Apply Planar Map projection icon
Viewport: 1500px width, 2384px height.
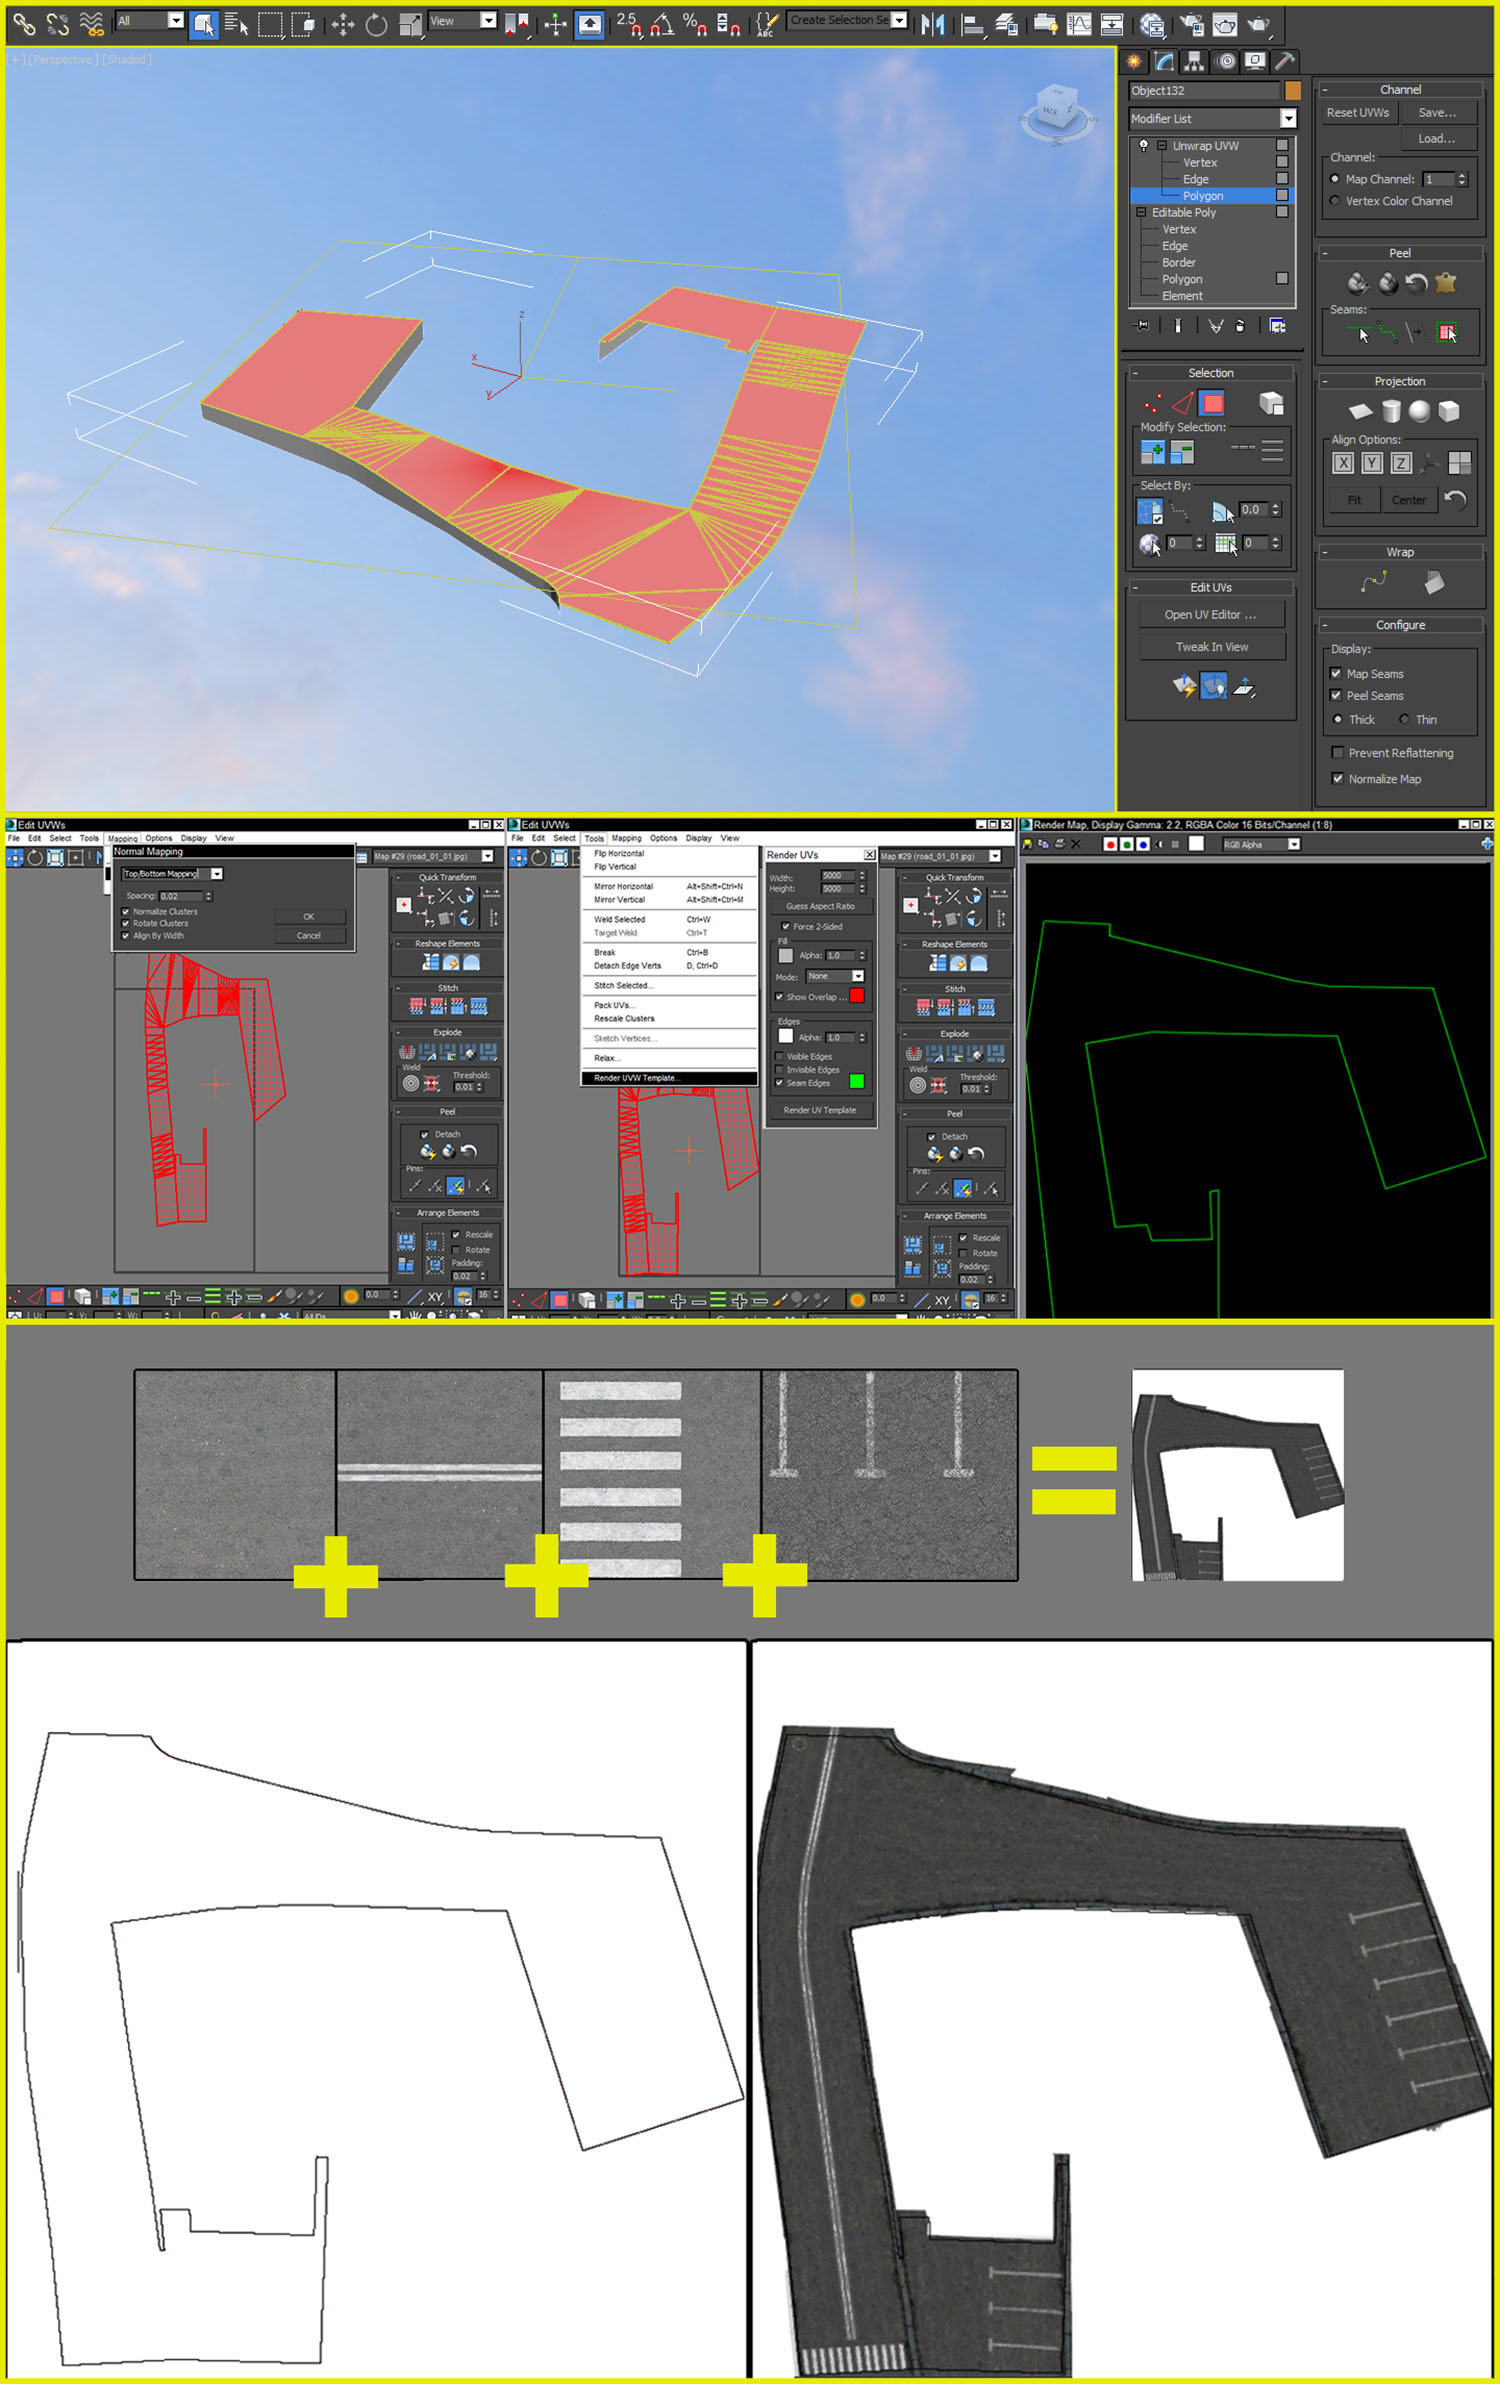click(1361, 411)
